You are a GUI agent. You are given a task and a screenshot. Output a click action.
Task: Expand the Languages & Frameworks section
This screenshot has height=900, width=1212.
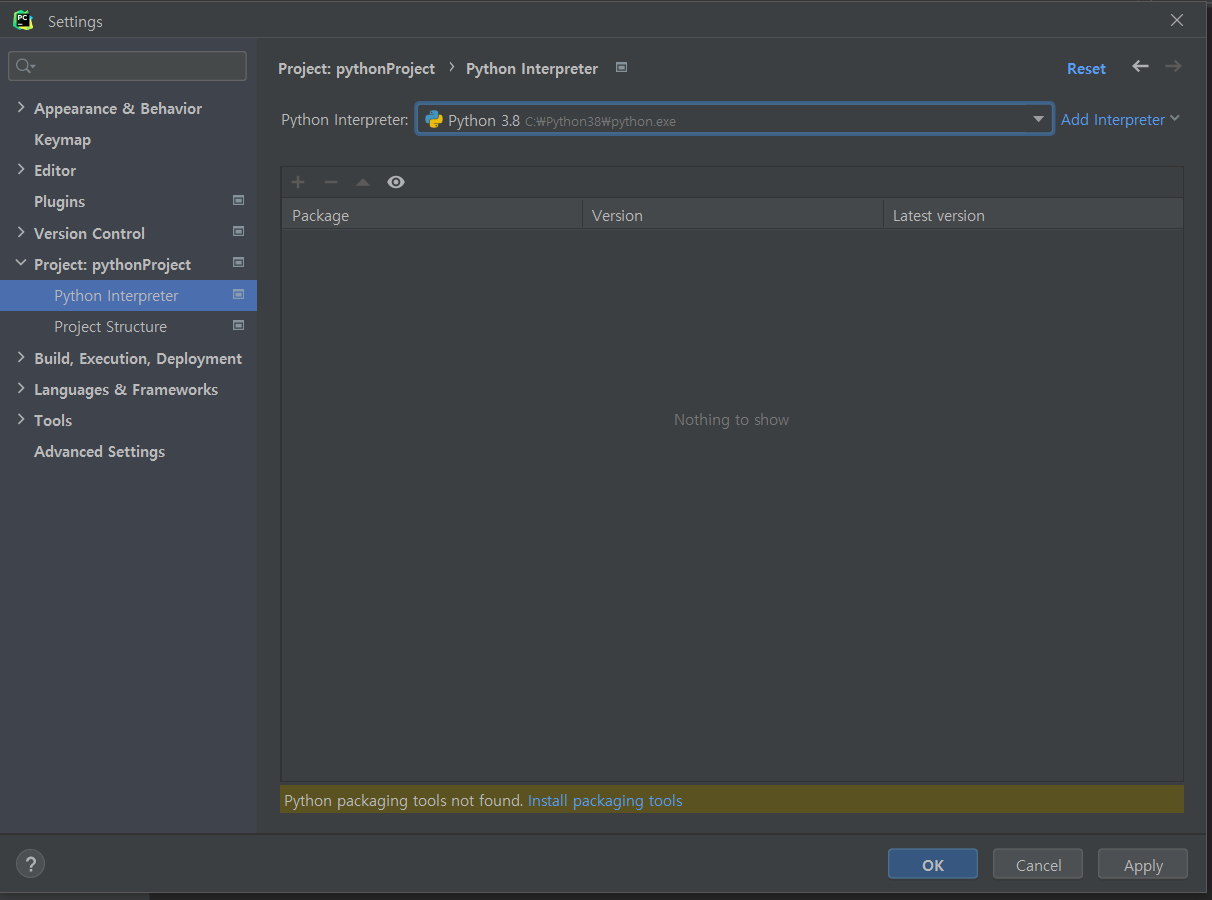[21, 388]
